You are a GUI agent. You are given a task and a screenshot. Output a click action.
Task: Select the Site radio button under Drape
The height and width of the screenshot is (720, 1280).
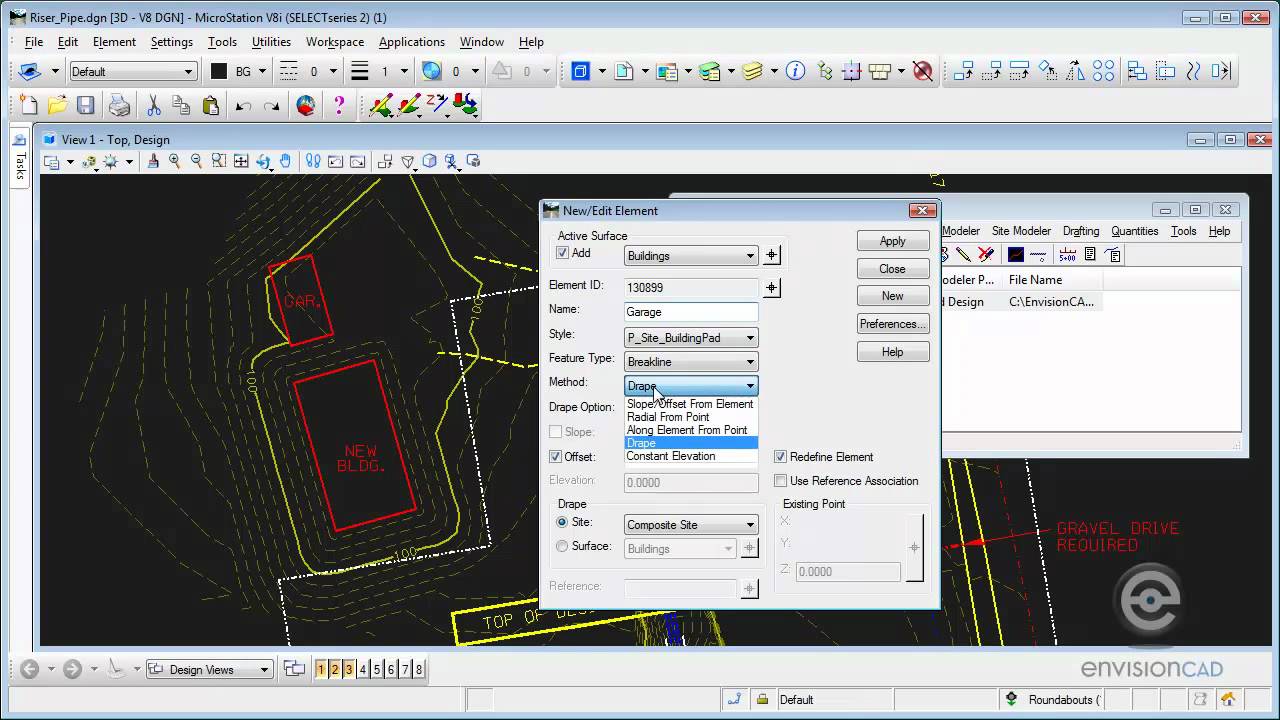pos(562,522)
